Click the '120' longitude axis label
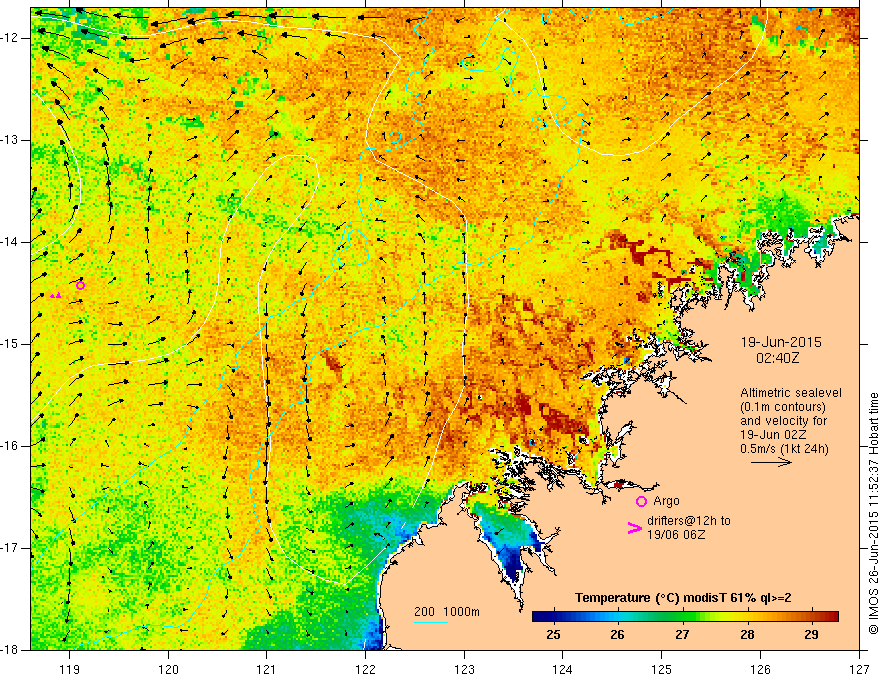 tap(168, 669)
